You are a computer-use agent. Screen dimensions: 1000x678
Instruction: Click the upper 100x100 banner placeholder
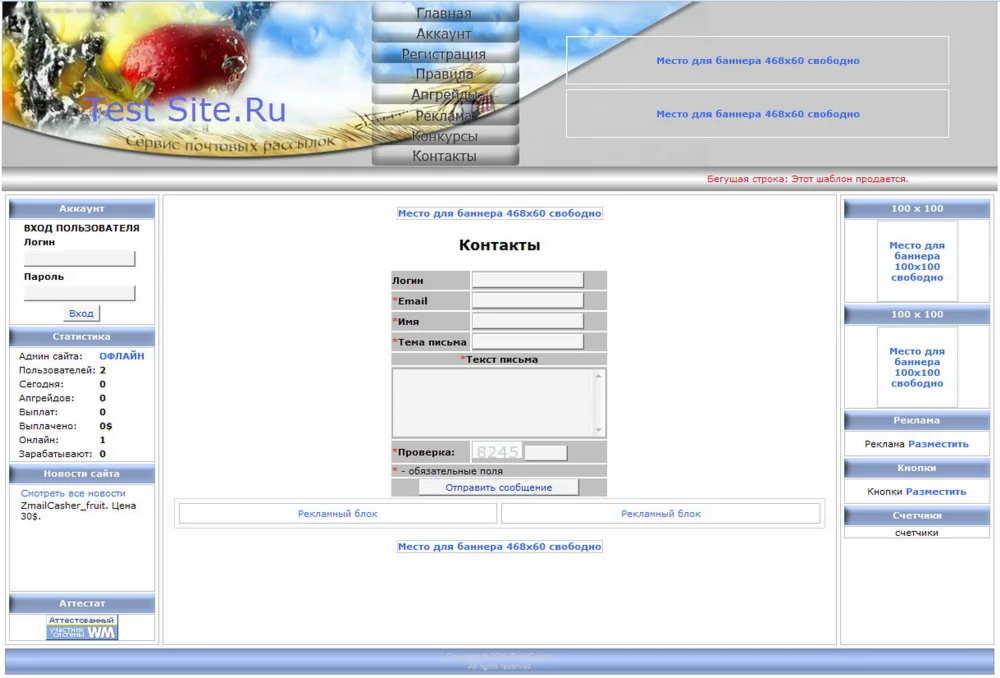[917, 262]
